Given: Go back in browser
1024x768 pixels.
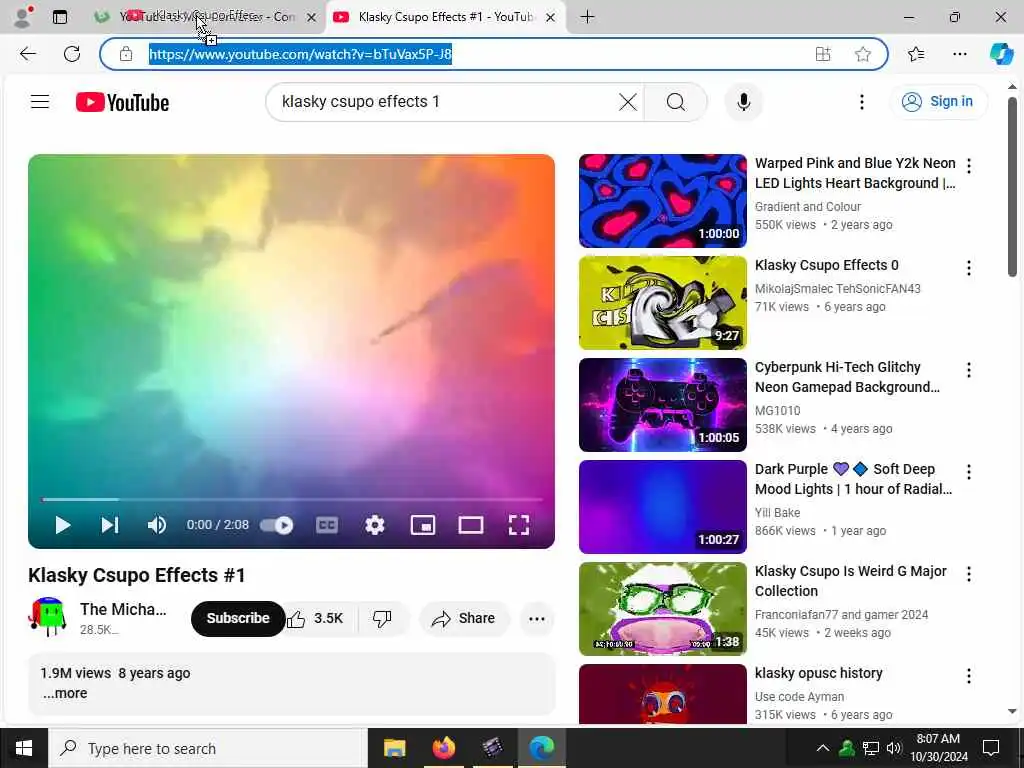Looking at the screenshot, I should (x=27, y=54).
